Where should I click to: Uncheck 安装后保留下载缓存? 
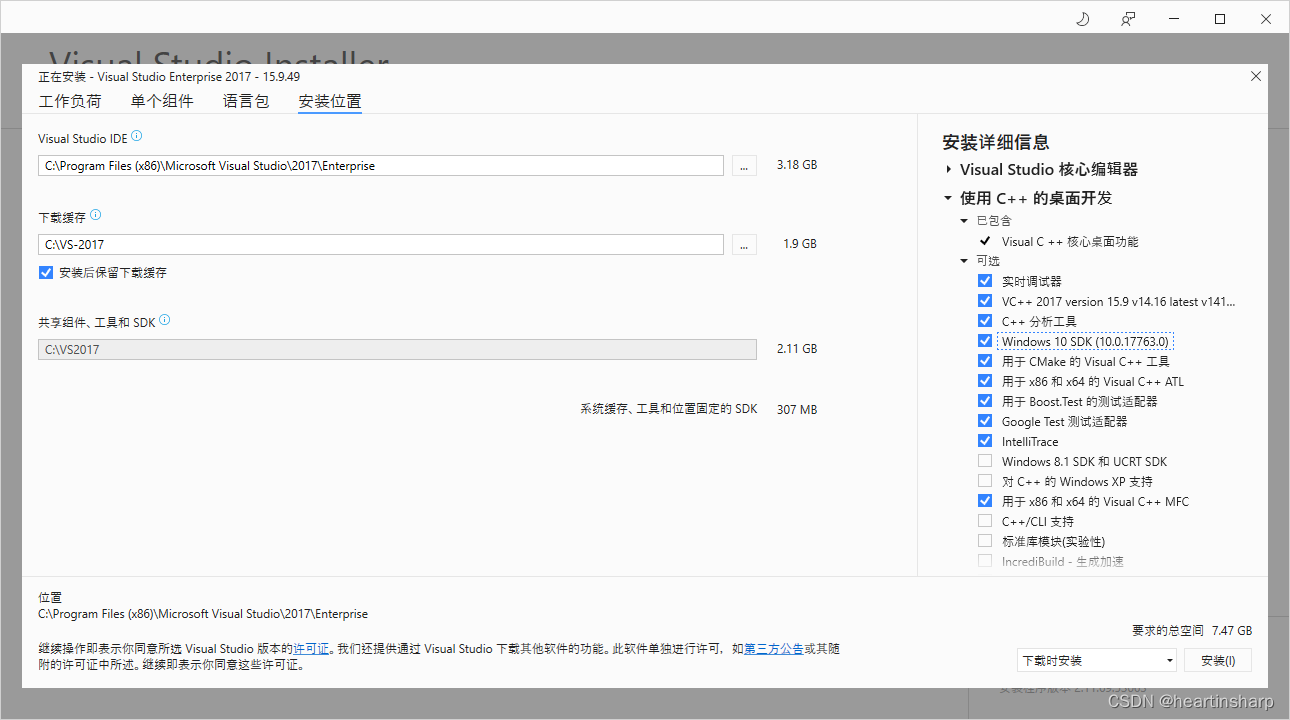(x=45, y=271)
